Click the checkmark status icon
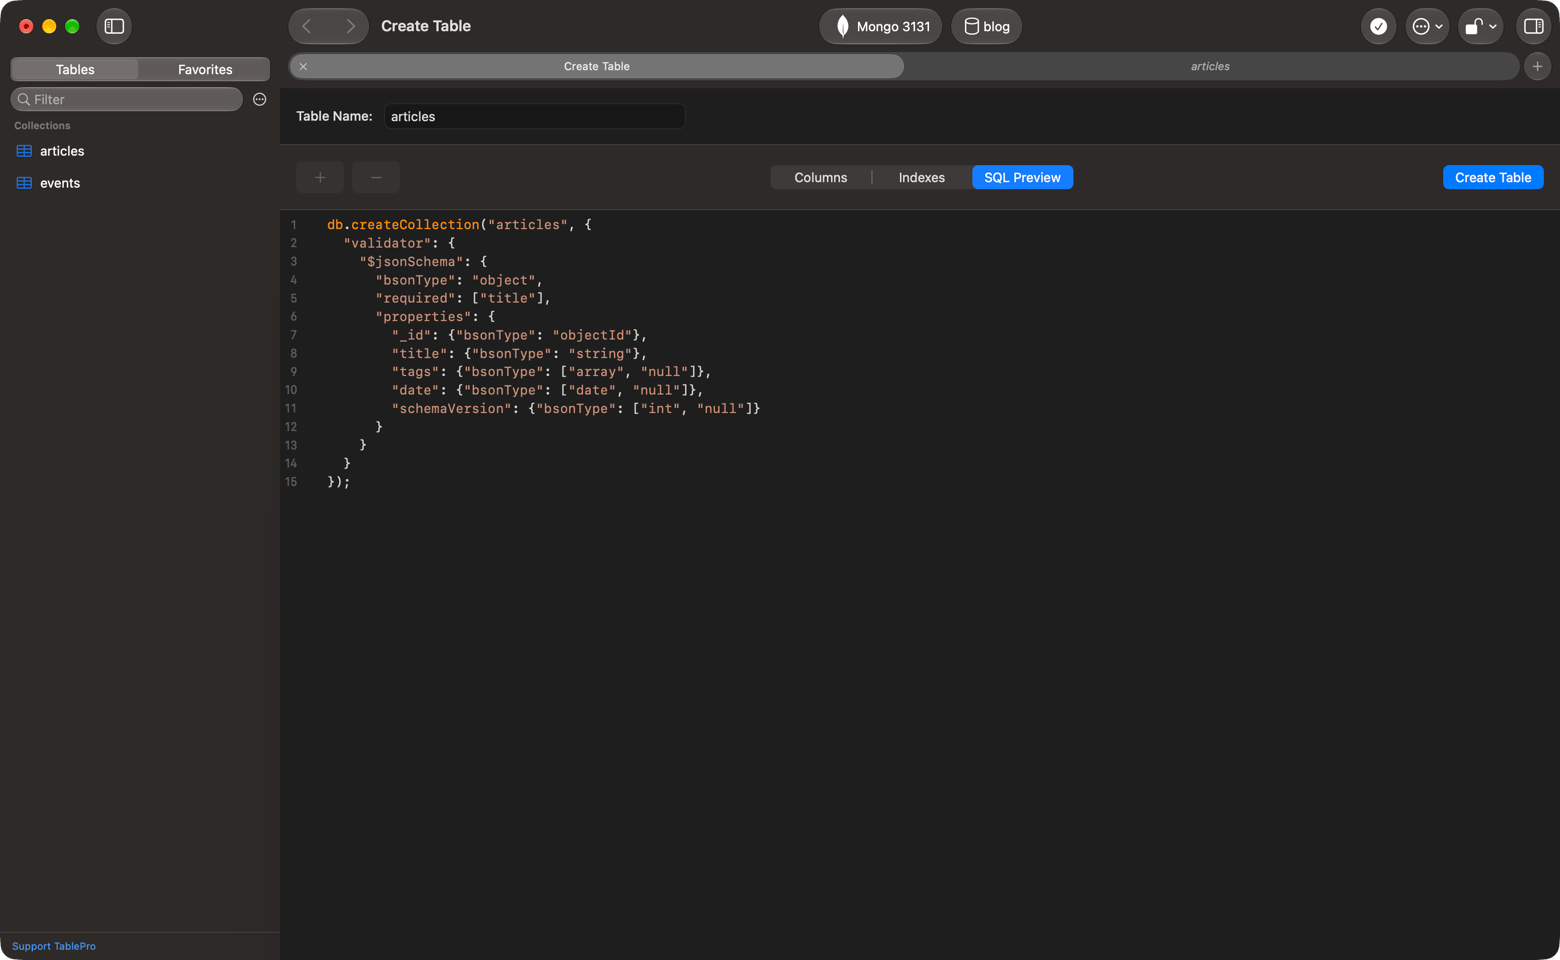This screenshot has height=960, width=1560. pos(1378,26)
